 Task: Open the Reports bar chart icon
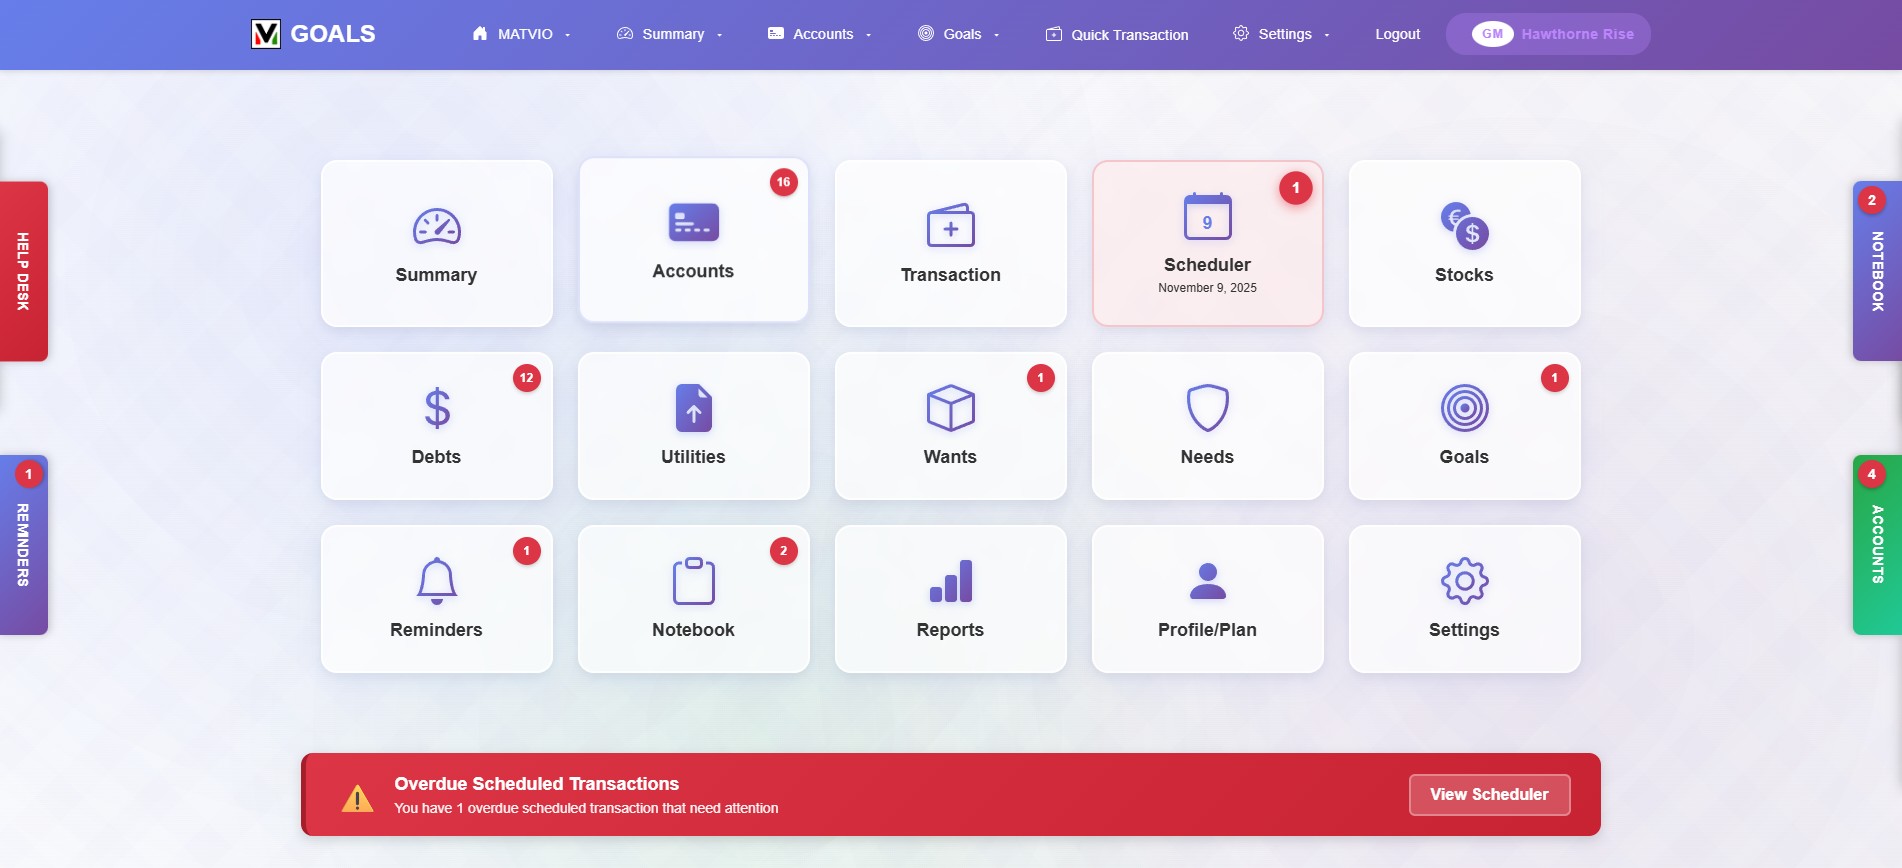950,581
